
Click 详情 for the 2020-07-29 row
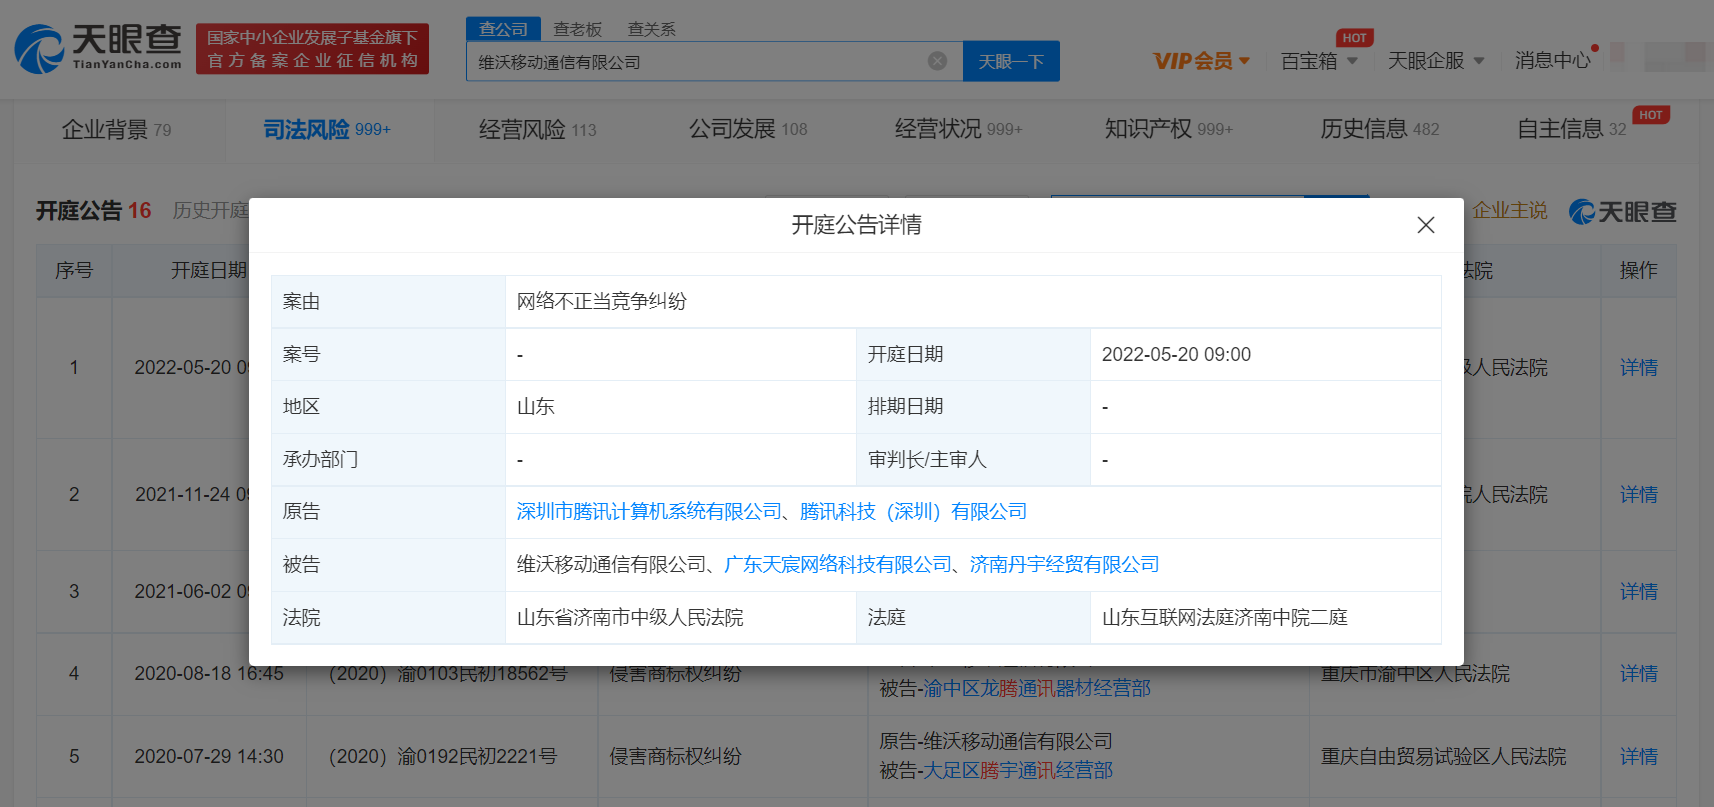click(1638, 756)
